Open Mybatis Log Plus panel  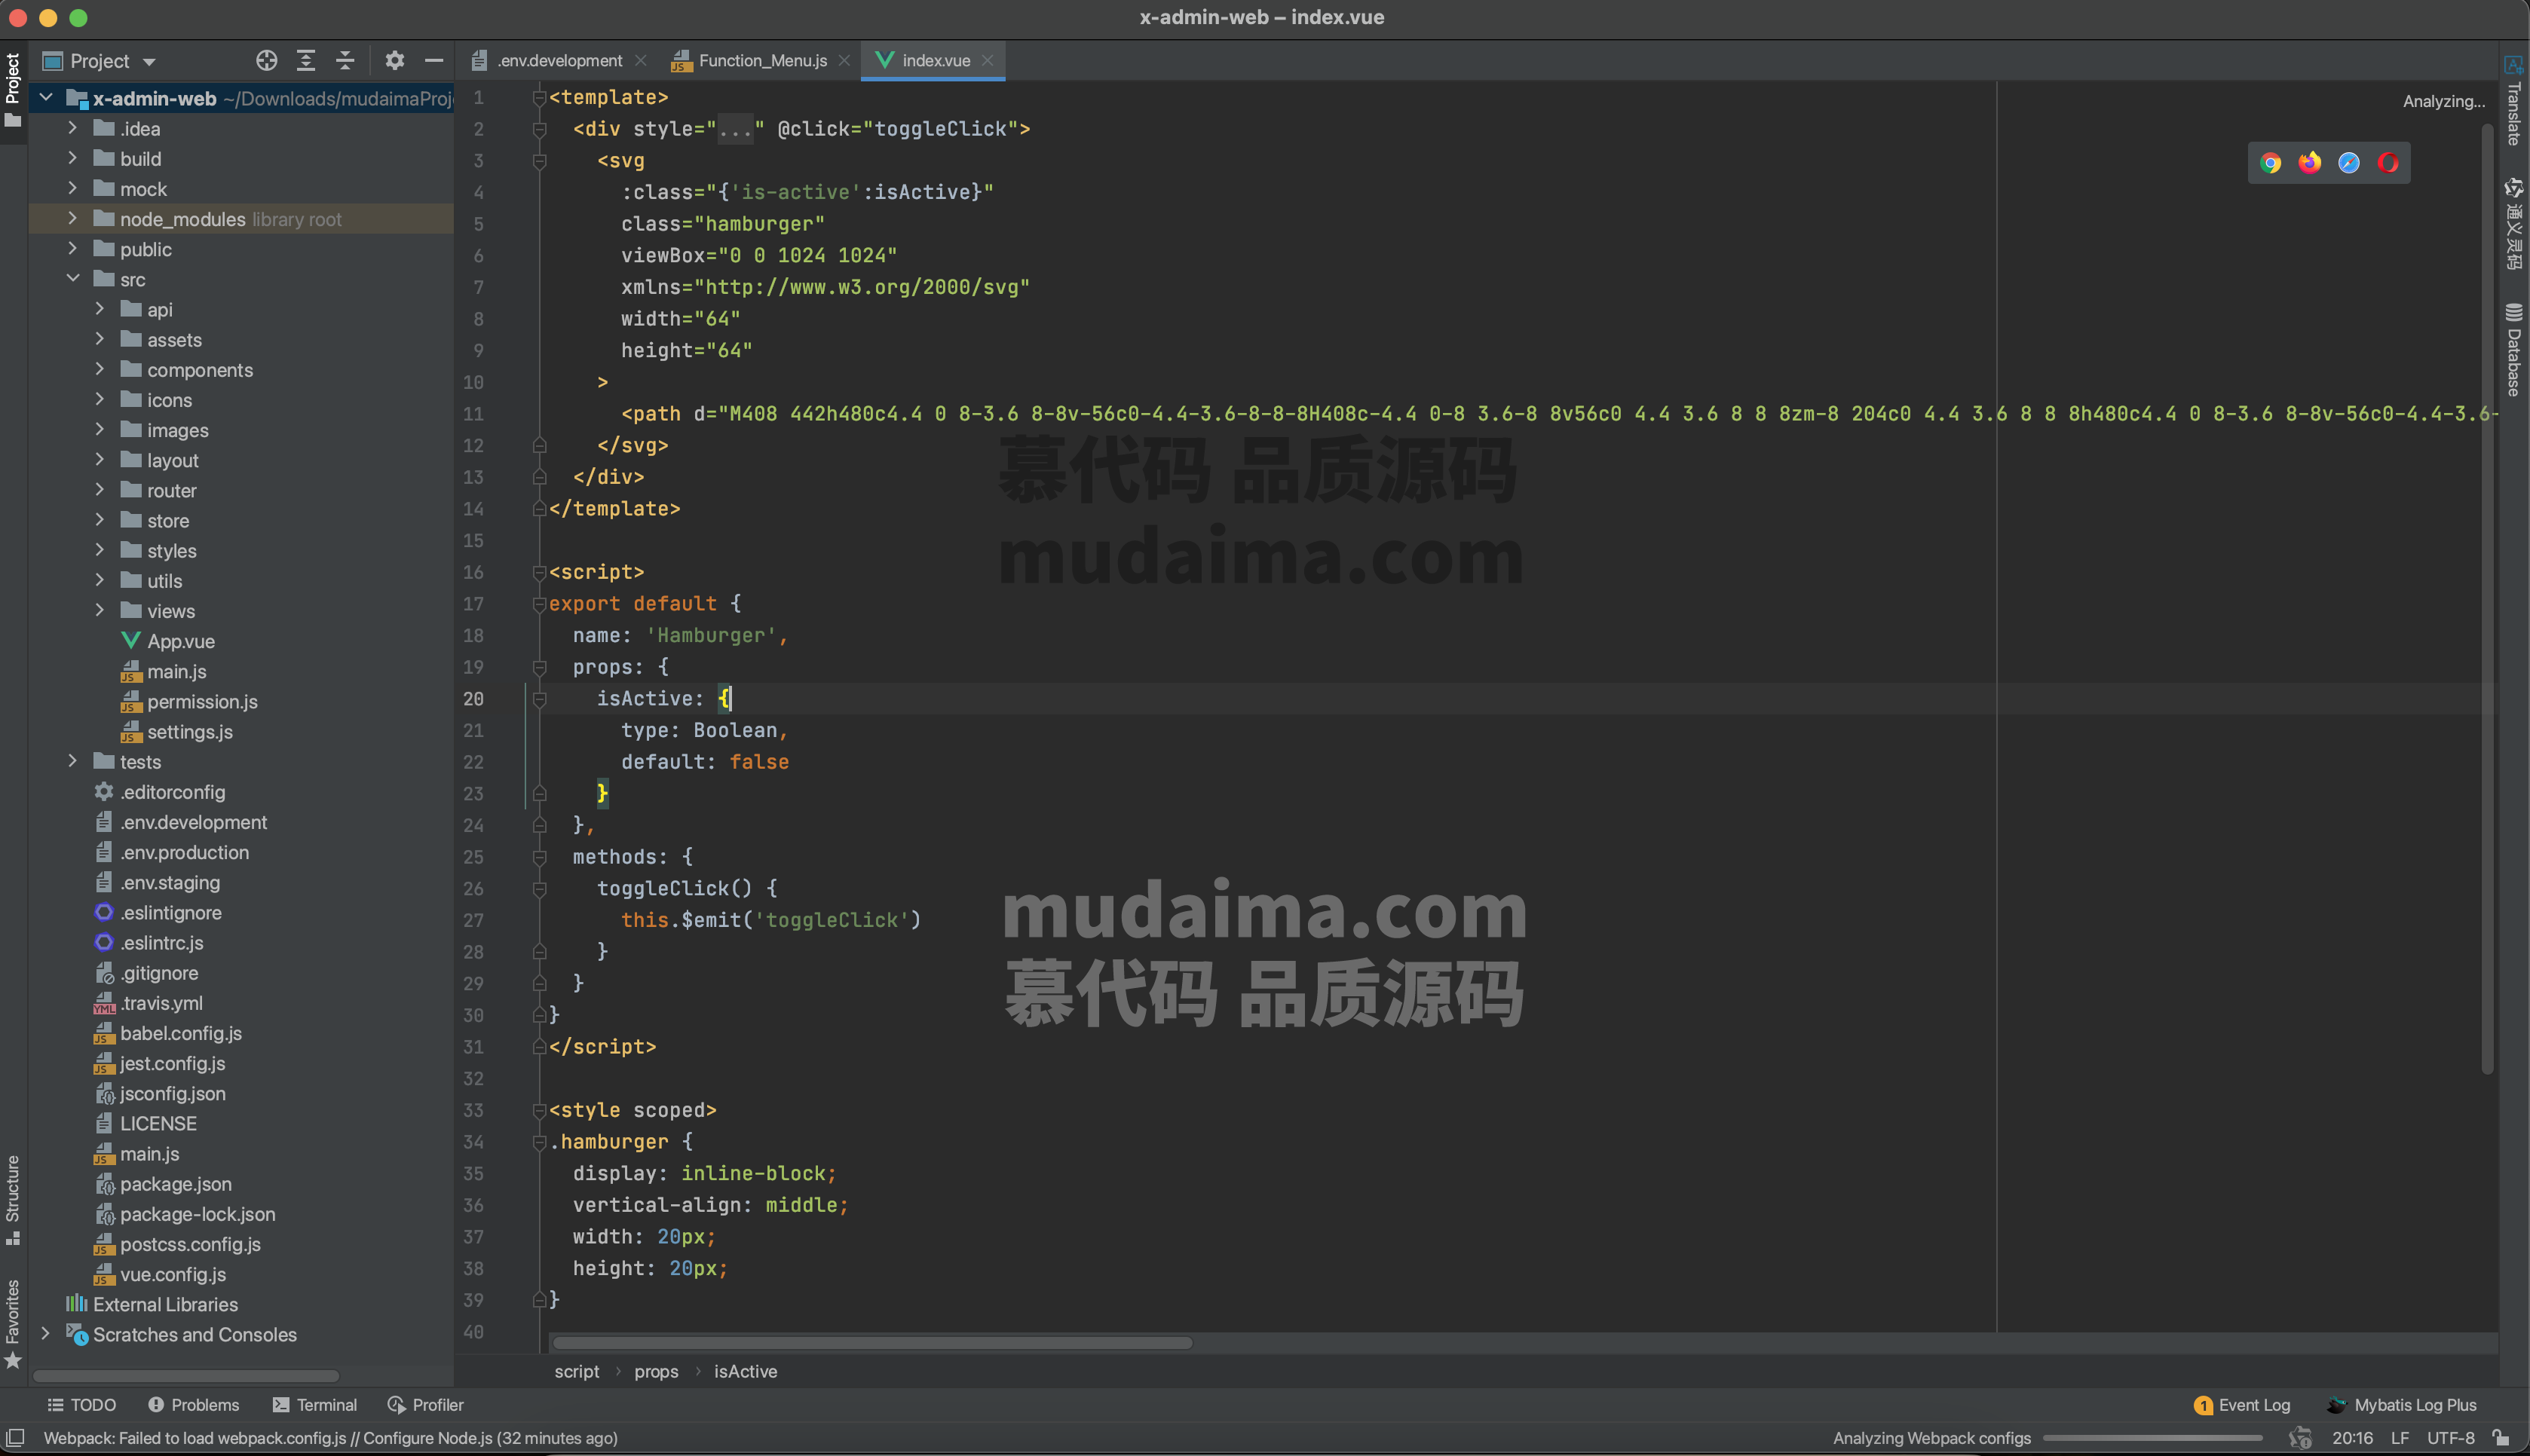coord(2402,1405)
